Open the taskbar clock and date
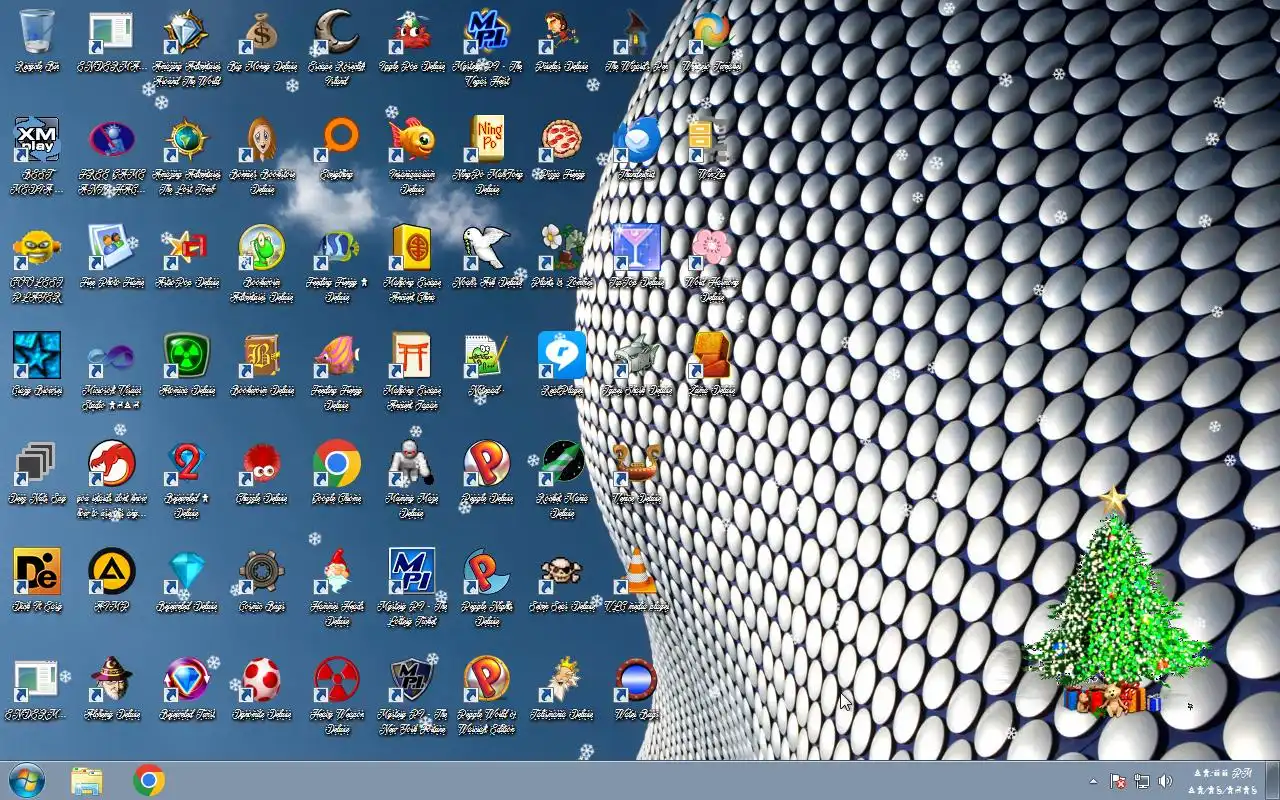This screenshot has width=1280, height=800. [x=1222, y=781]
